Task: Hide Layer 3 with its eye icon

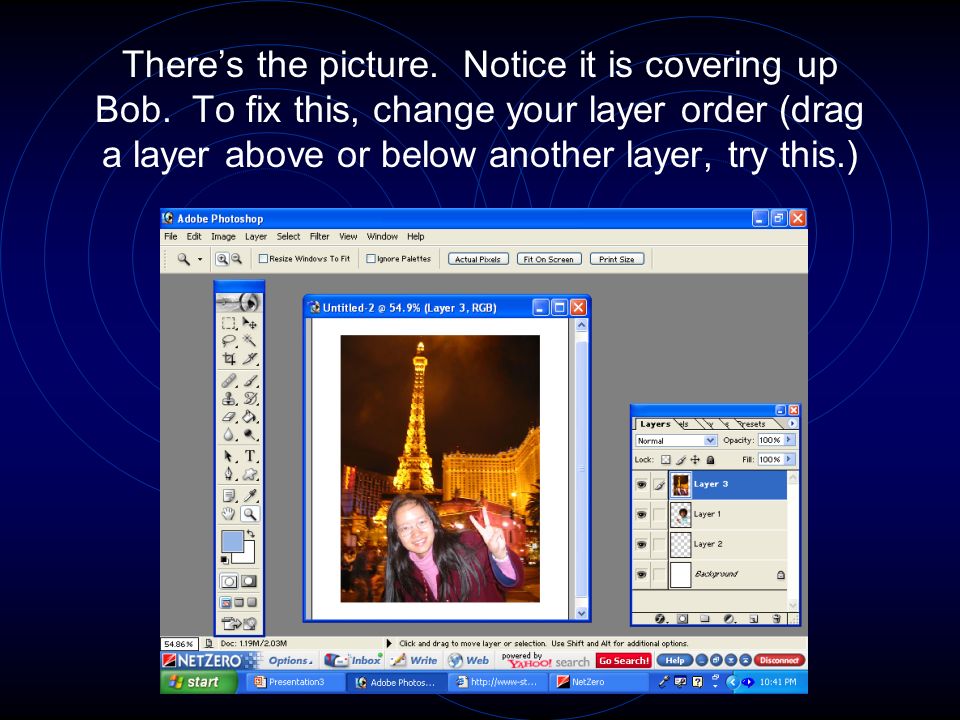Action: [641, 484]
